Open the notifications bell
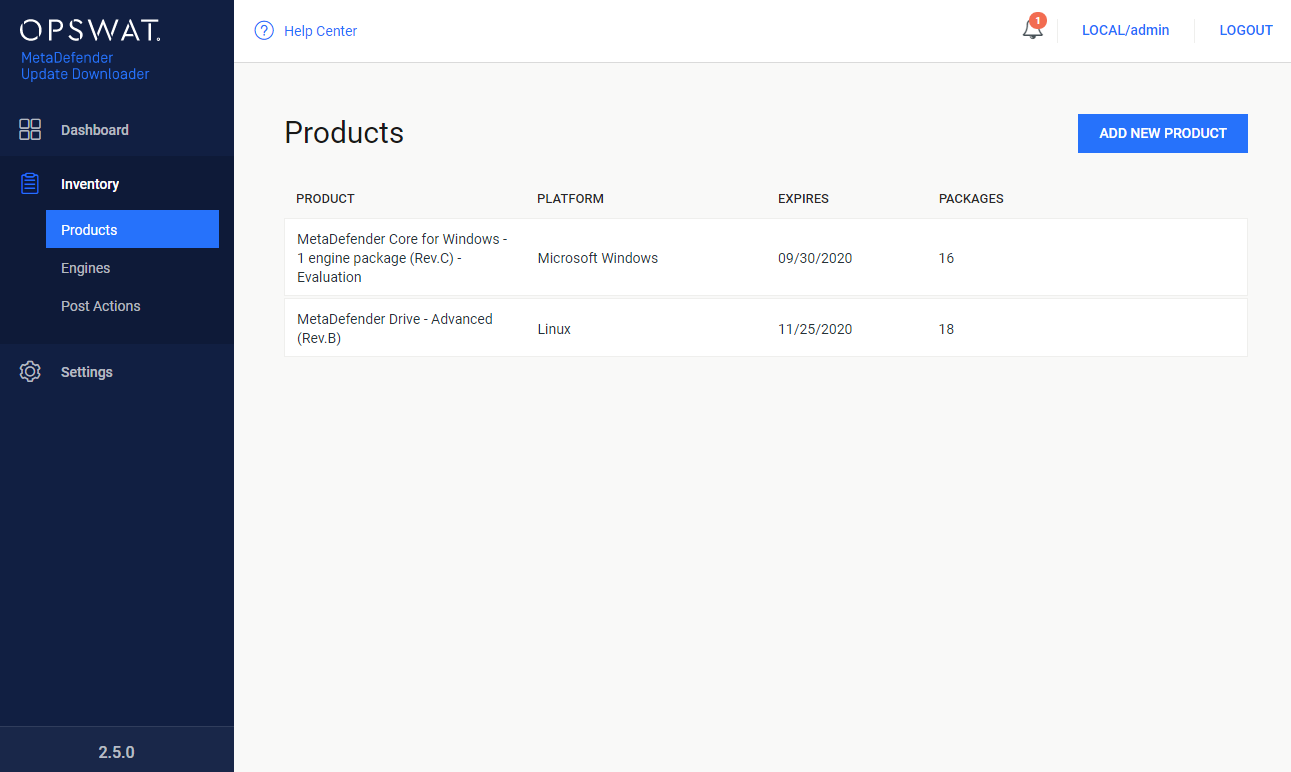1291x772 pixels. point(1032,29)
